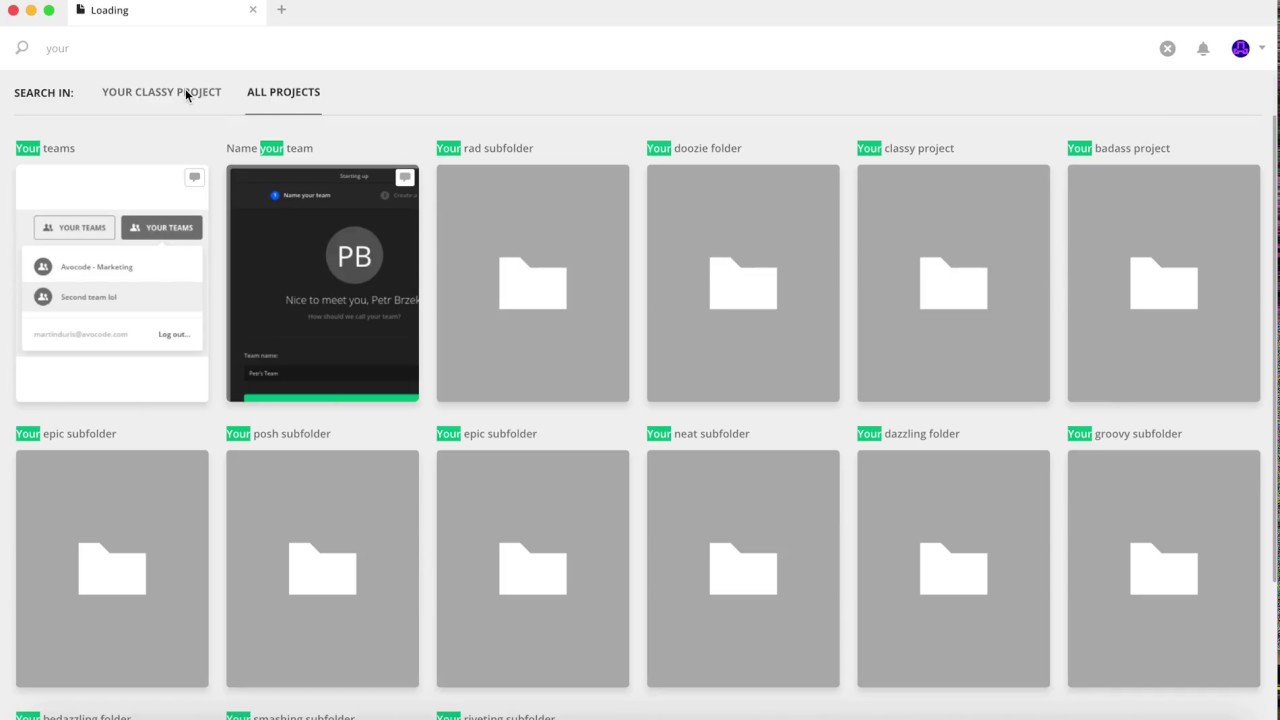Image resolution: width=1280 pixels, height=720 pixels.
Task: Clear the search with the X icon
Action: (1167, 49)
